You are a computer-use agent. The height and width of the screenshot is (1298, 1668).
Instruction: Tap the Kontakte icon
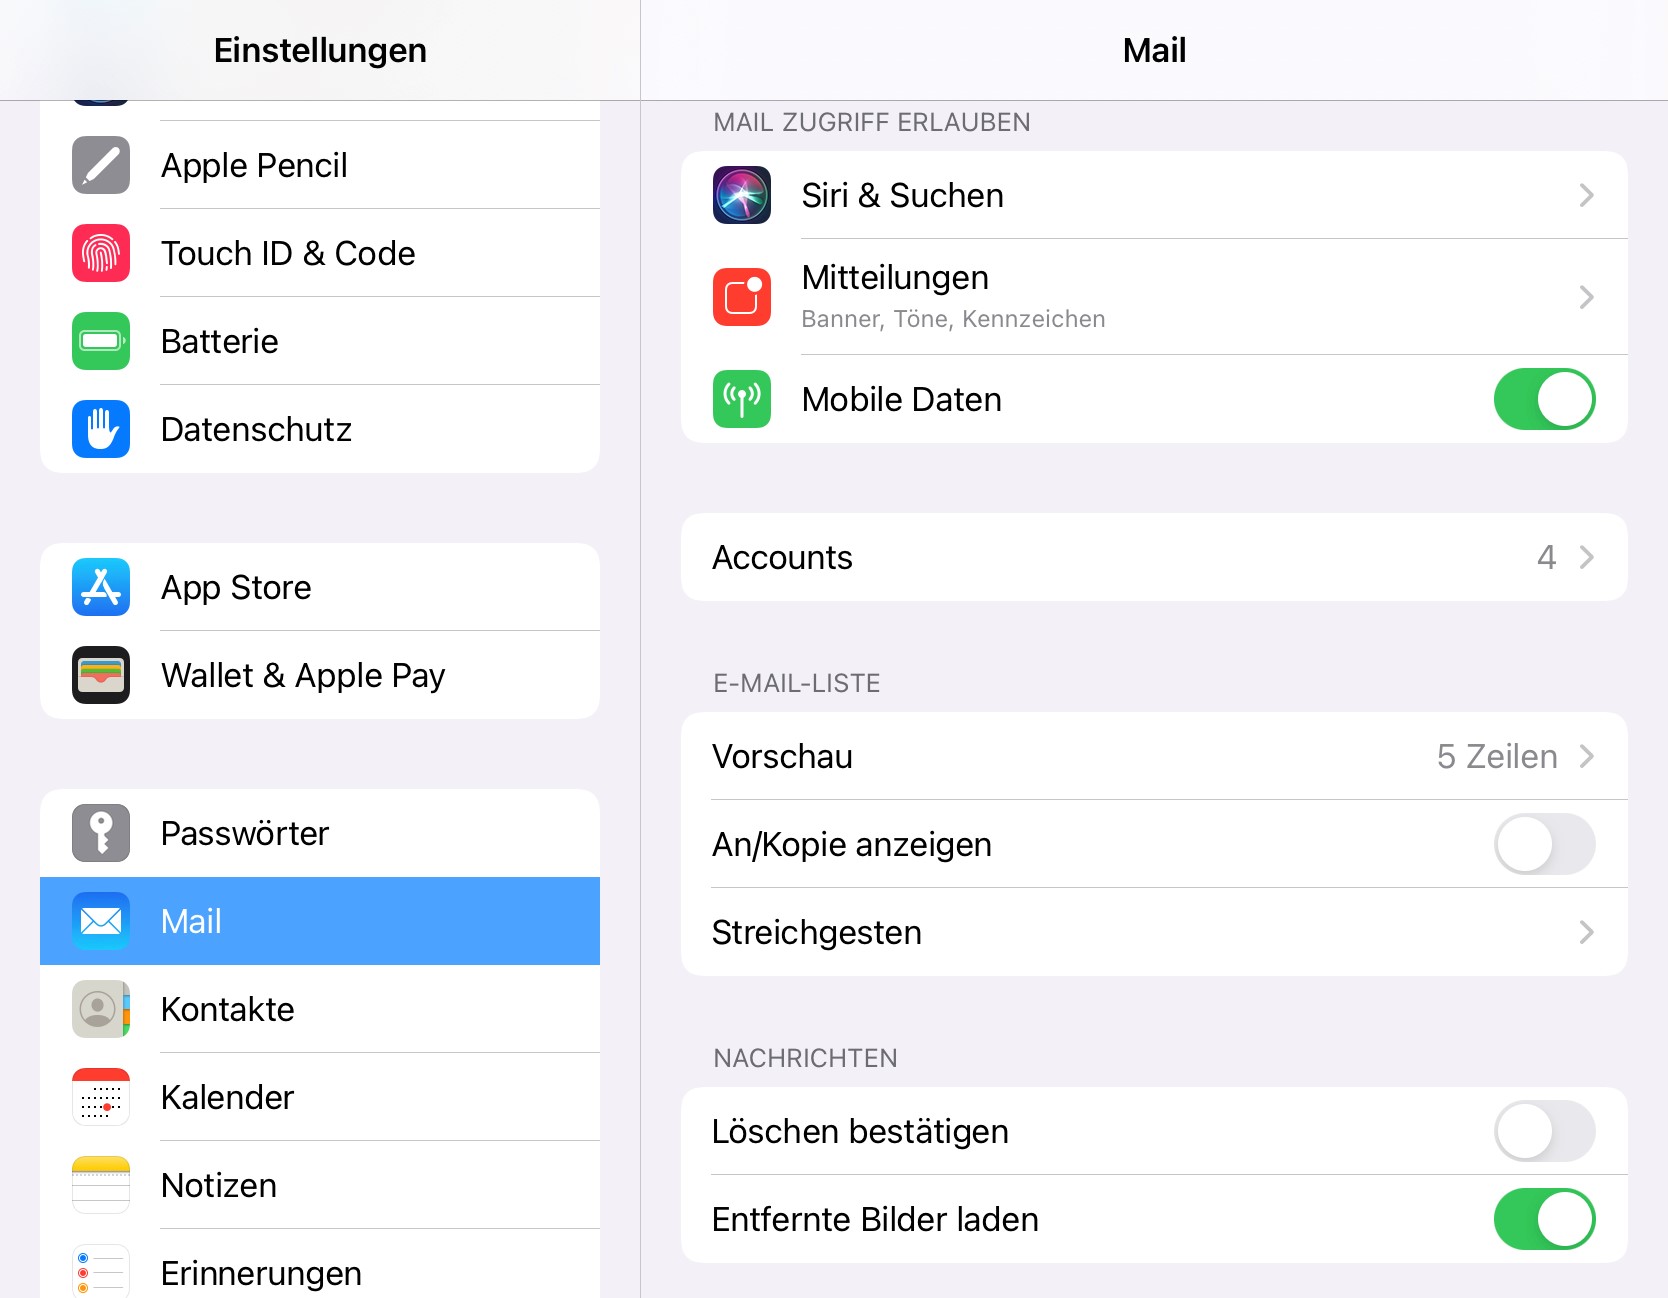click(101, 1009)
